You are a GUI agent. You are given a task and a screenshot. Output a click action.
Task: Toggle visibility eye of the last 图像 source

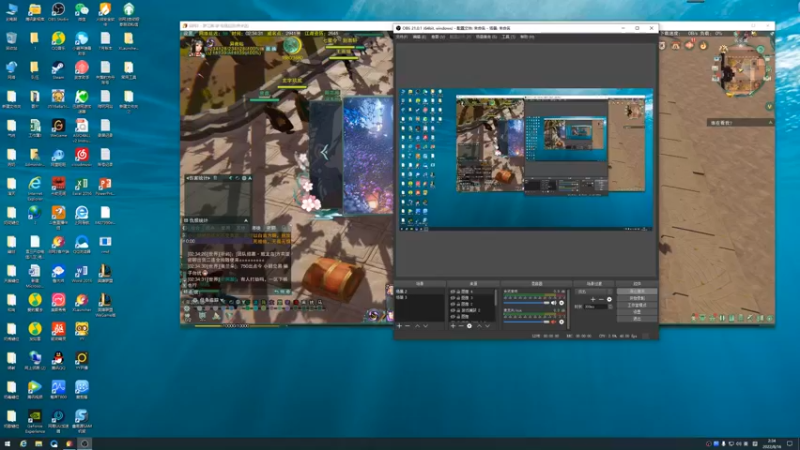coord(453,316)
